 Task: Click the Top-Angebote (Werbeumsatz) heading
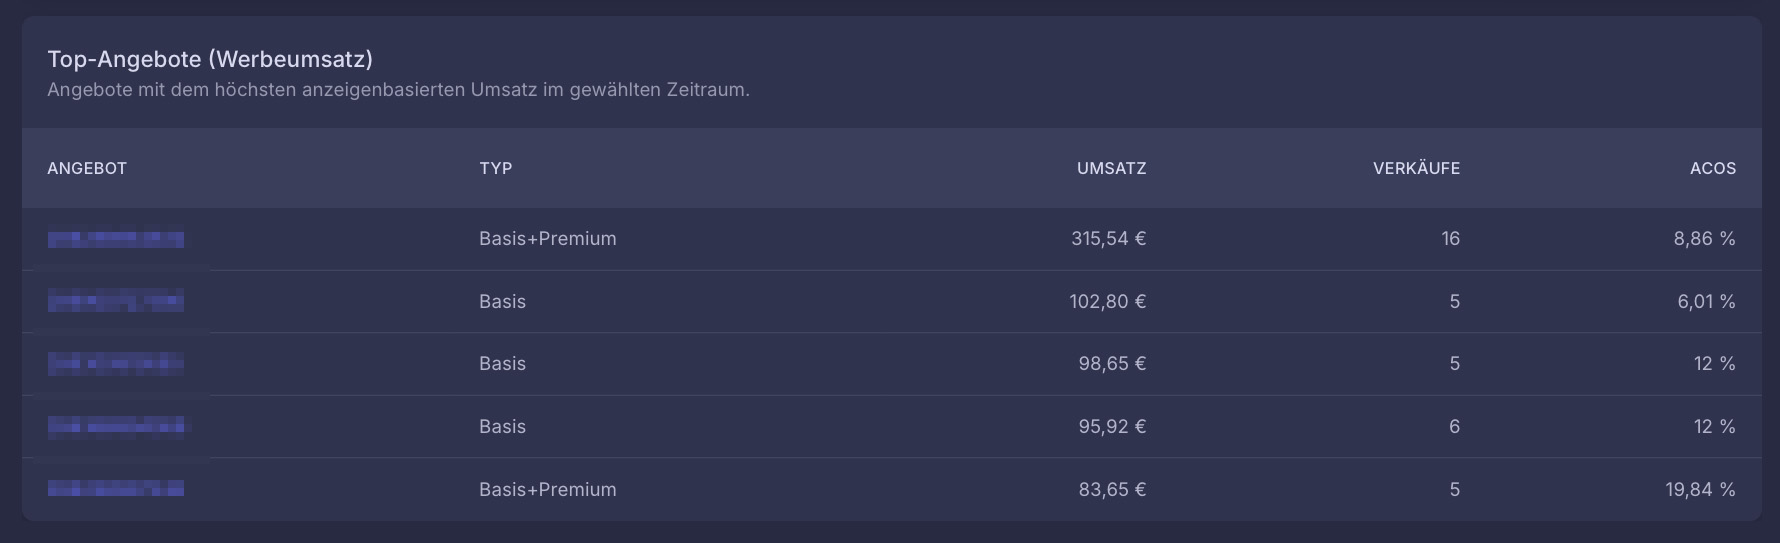[x=210, y=59]
